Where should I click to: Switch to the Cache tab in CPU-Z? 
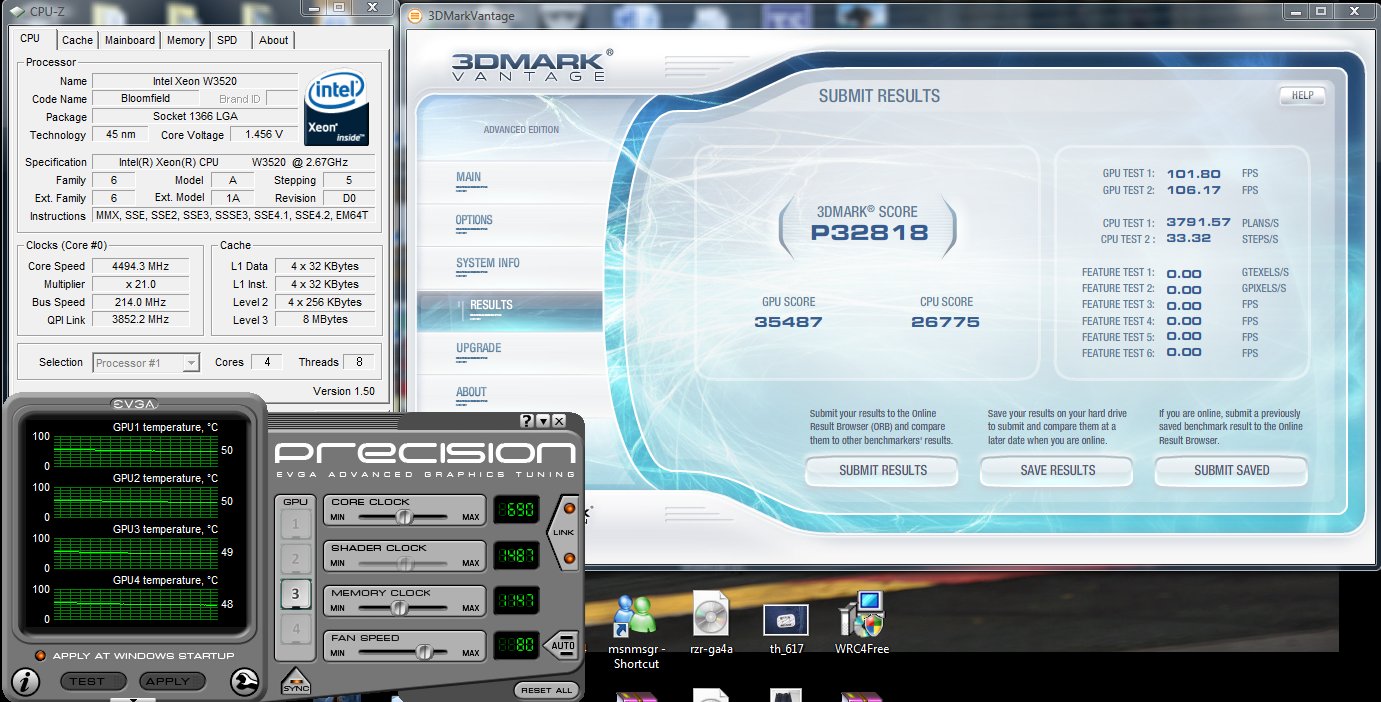click(77, 40)
